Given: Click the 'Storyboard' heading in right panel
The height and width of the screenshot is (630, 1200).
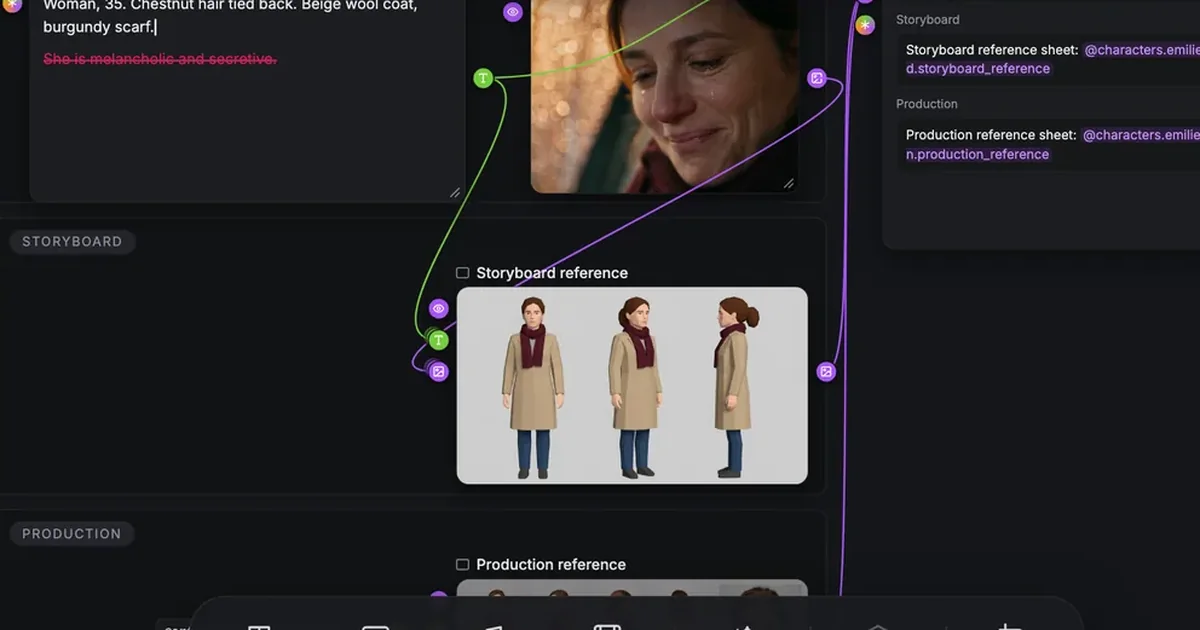Looking at the screenshot, I should click(x=927, y=19).
